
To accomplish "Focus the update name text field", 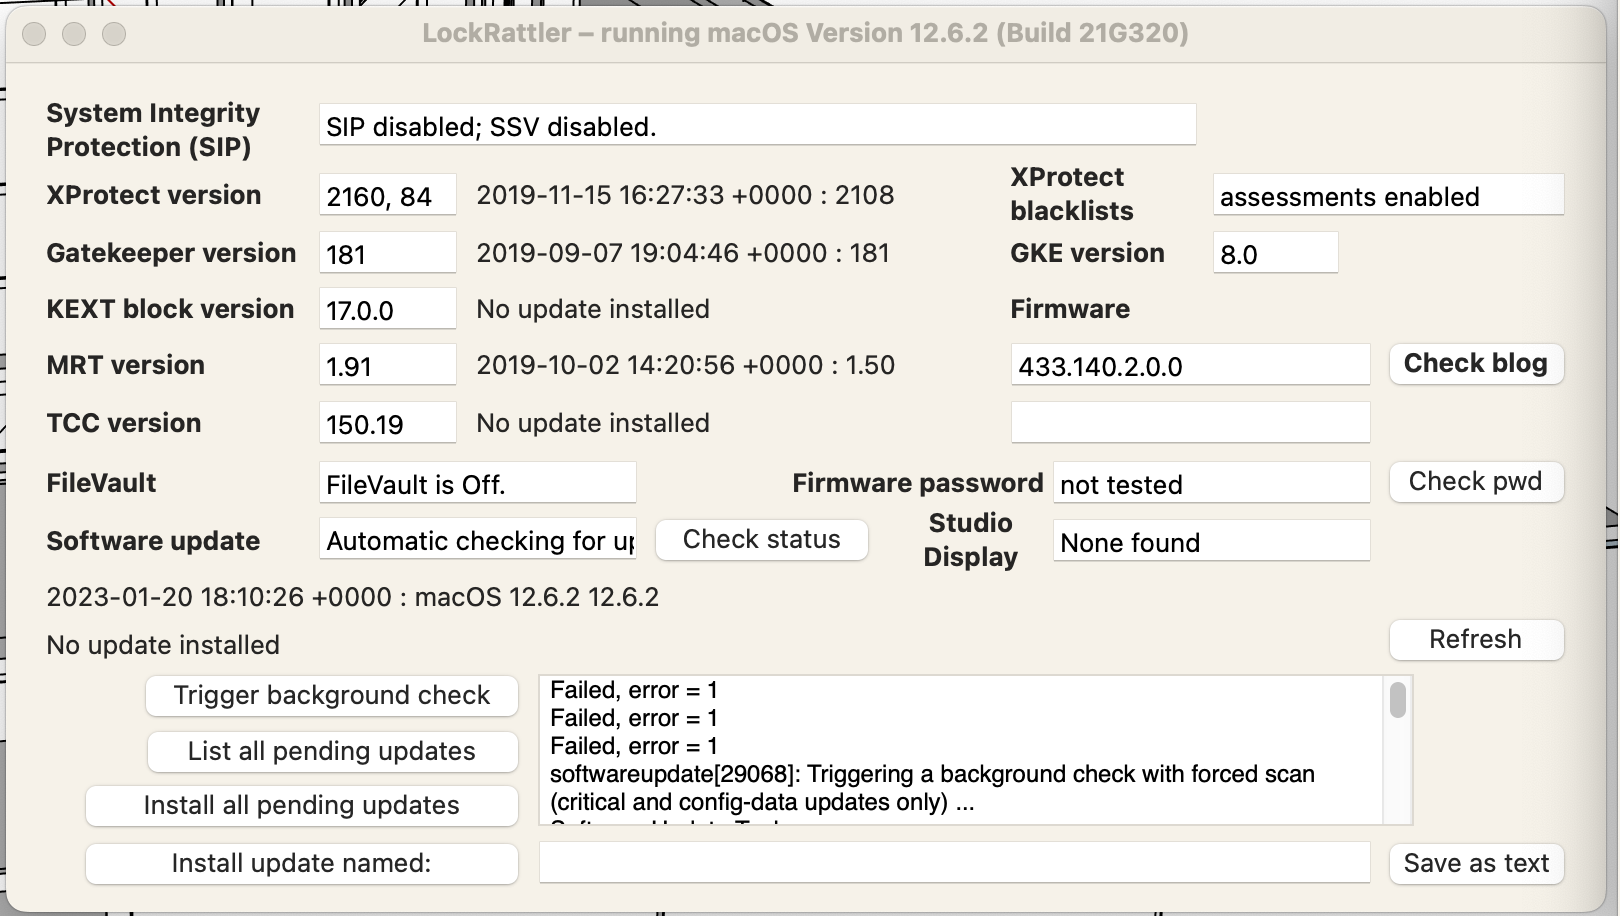I will [954, 863].
